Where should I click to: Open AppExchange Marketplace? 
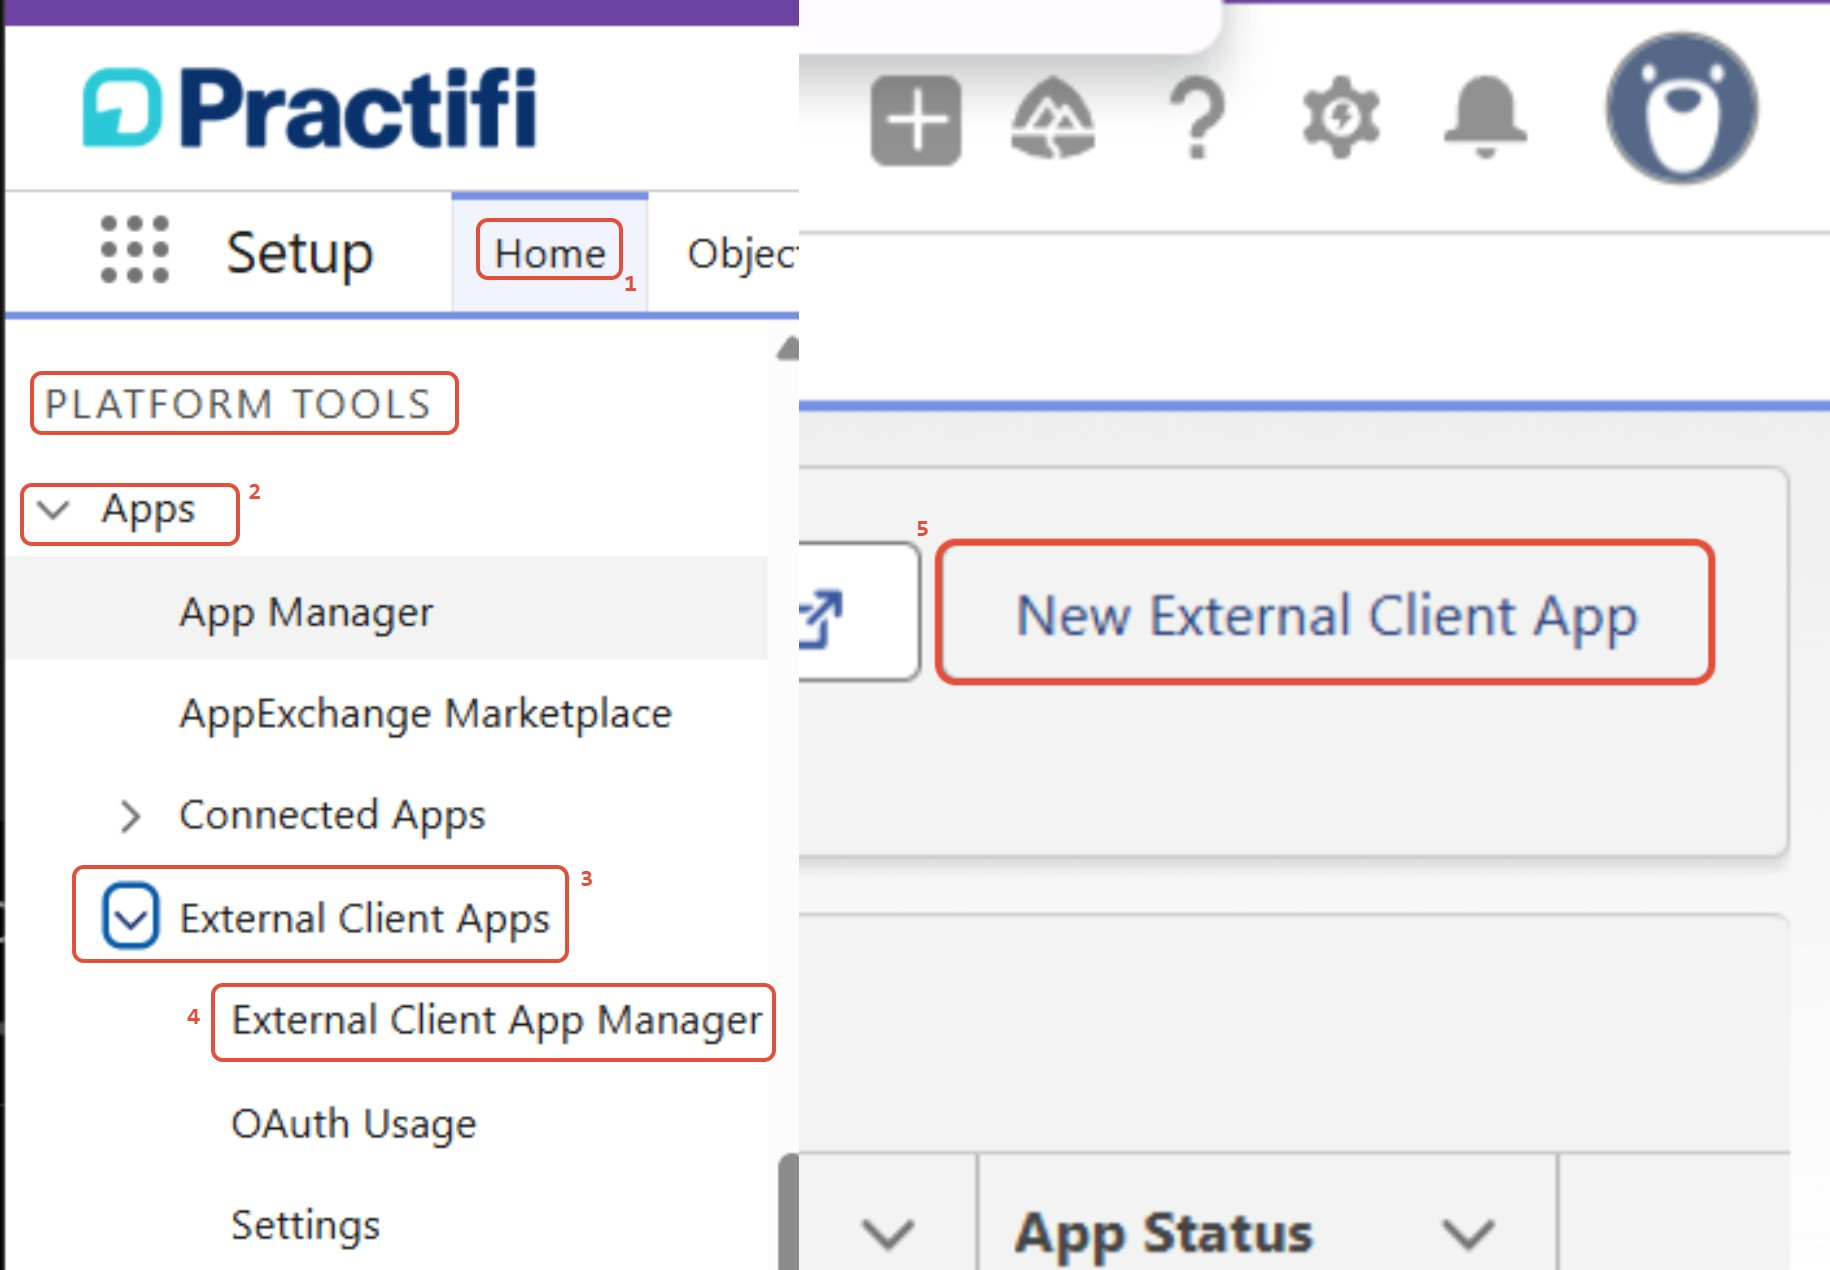pyautogui.click(x=425, y=714)
